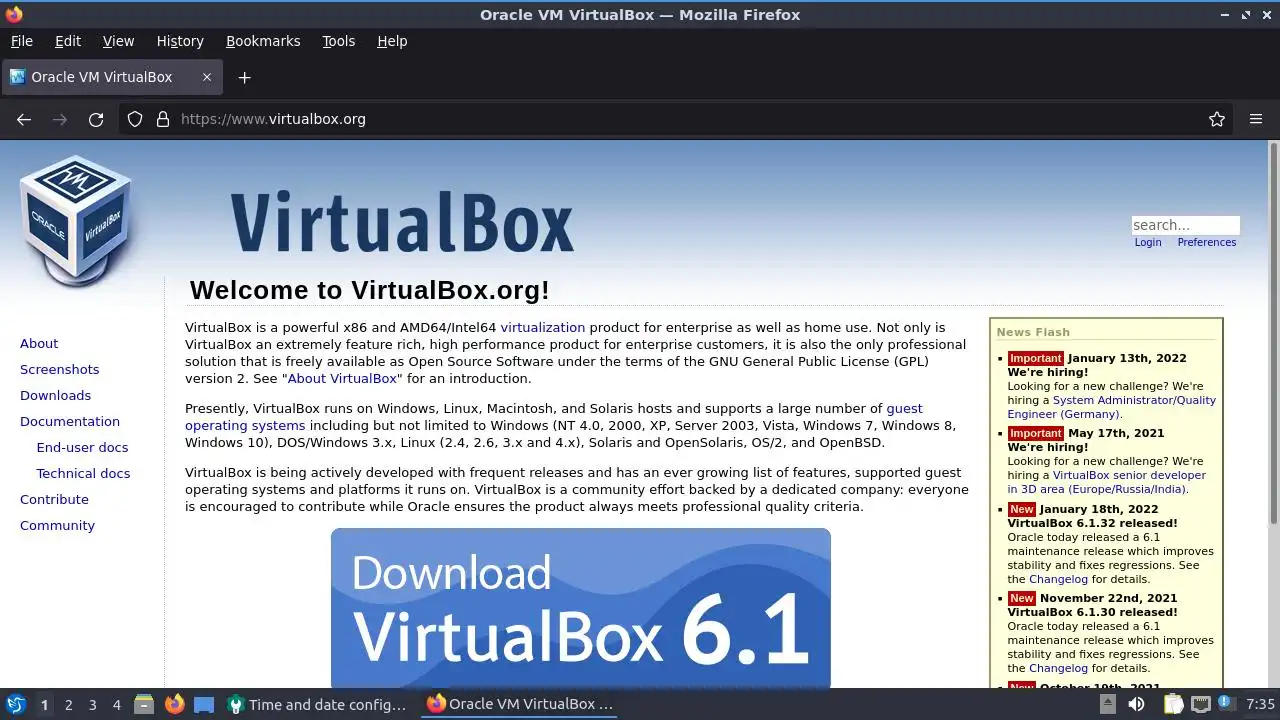Open the Firefox hamburger menu

(x=1256, y=119)
